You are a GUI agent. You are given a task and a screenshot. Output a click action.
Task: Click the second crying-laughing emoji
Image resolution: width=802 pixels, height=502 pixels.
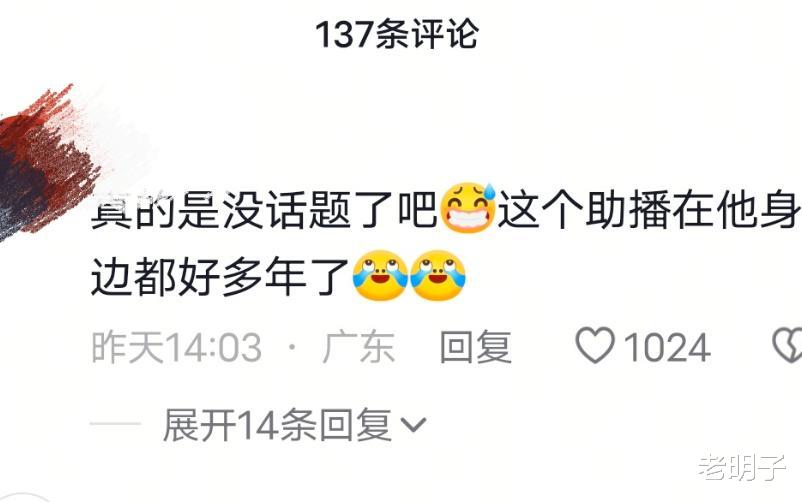(x=438, y=275)
